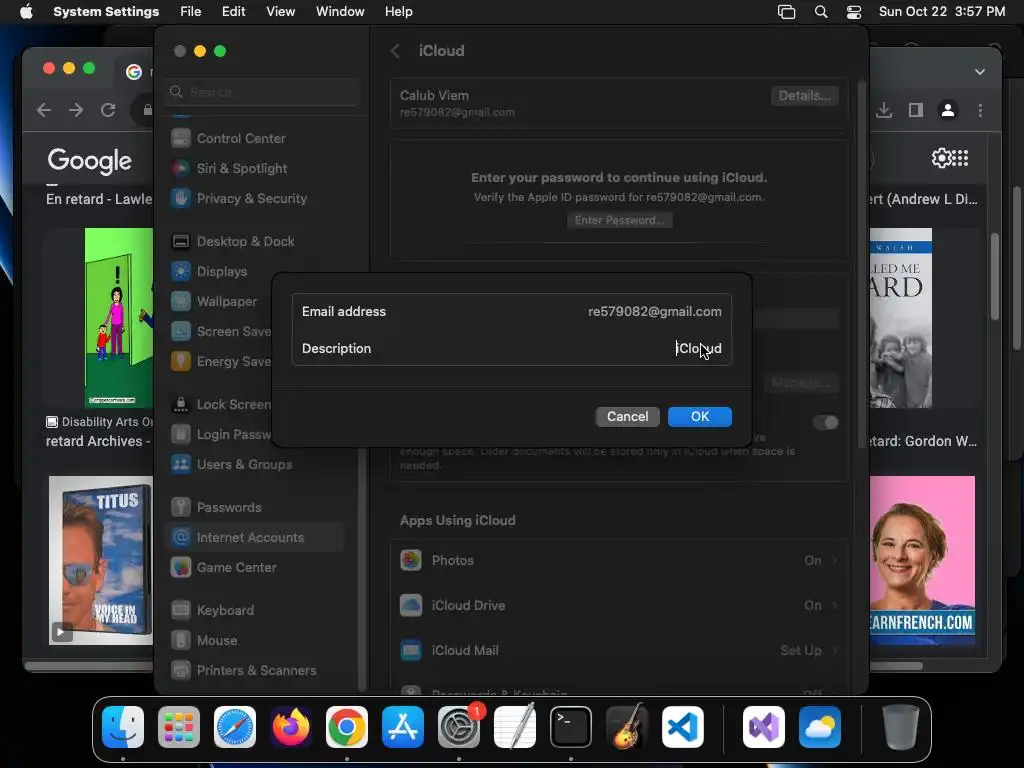This screenshot has height=768, width=1024.
Task: Open Launchpad from the Dock
Action: pos(179,727)
